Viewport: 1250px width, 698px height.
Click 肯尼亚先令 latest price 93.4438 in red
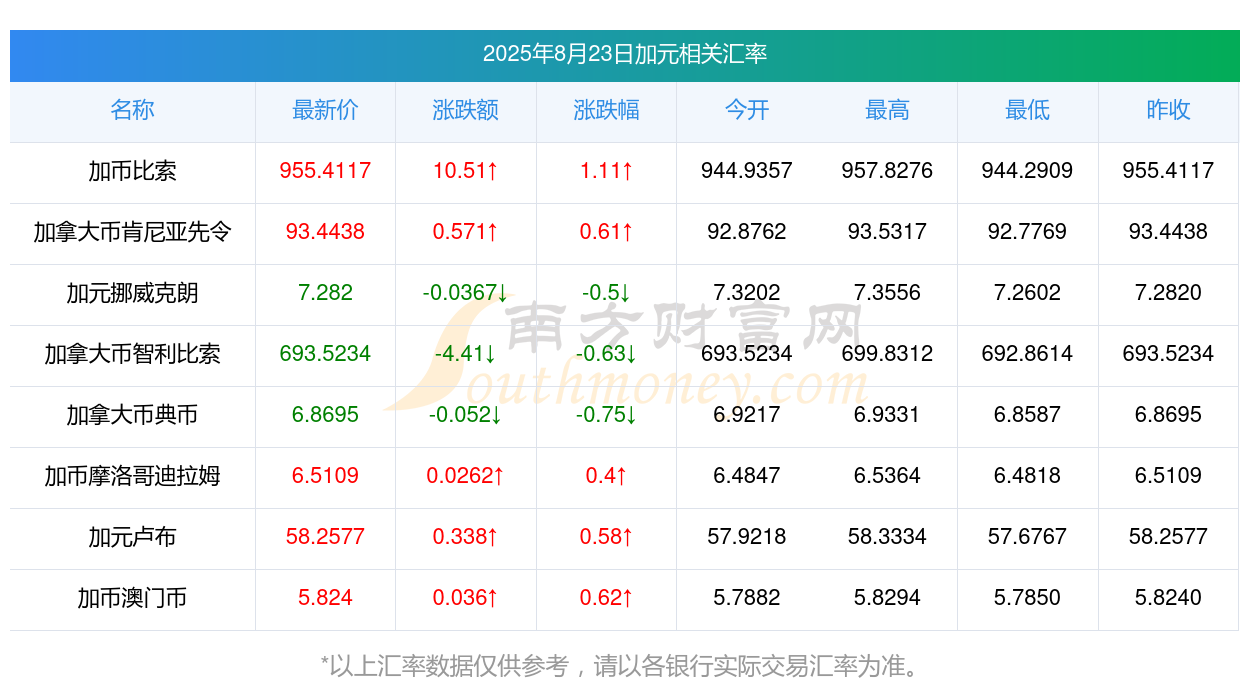325,232
